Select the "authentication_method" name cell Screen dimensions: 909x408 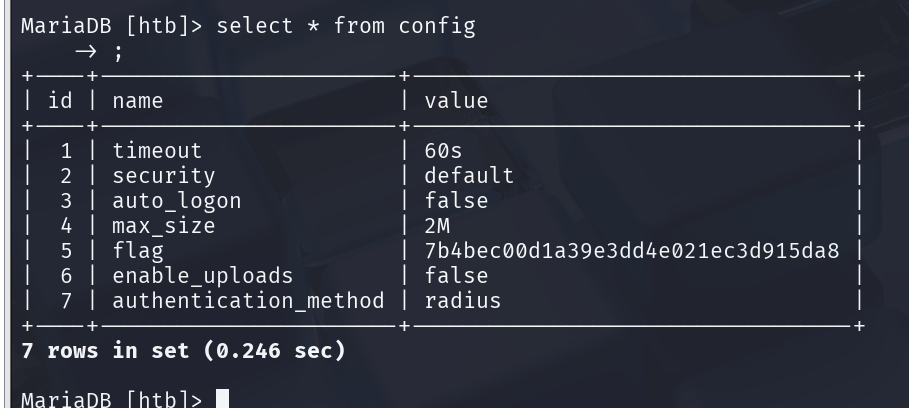click(248, 300)
